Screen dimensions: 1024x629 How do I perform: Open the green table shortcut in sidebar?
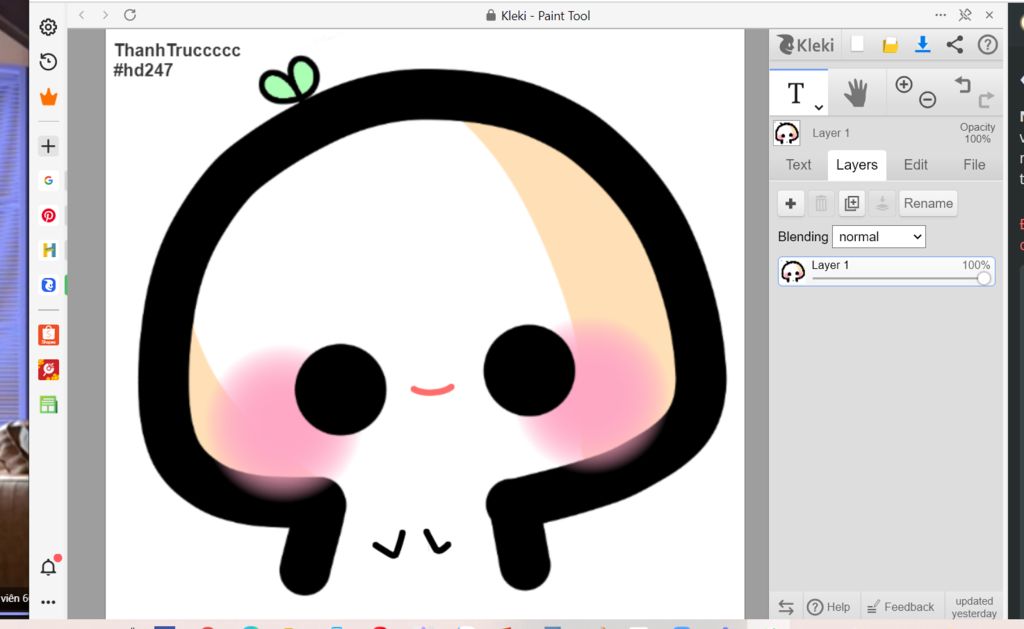tap(48, 405)
